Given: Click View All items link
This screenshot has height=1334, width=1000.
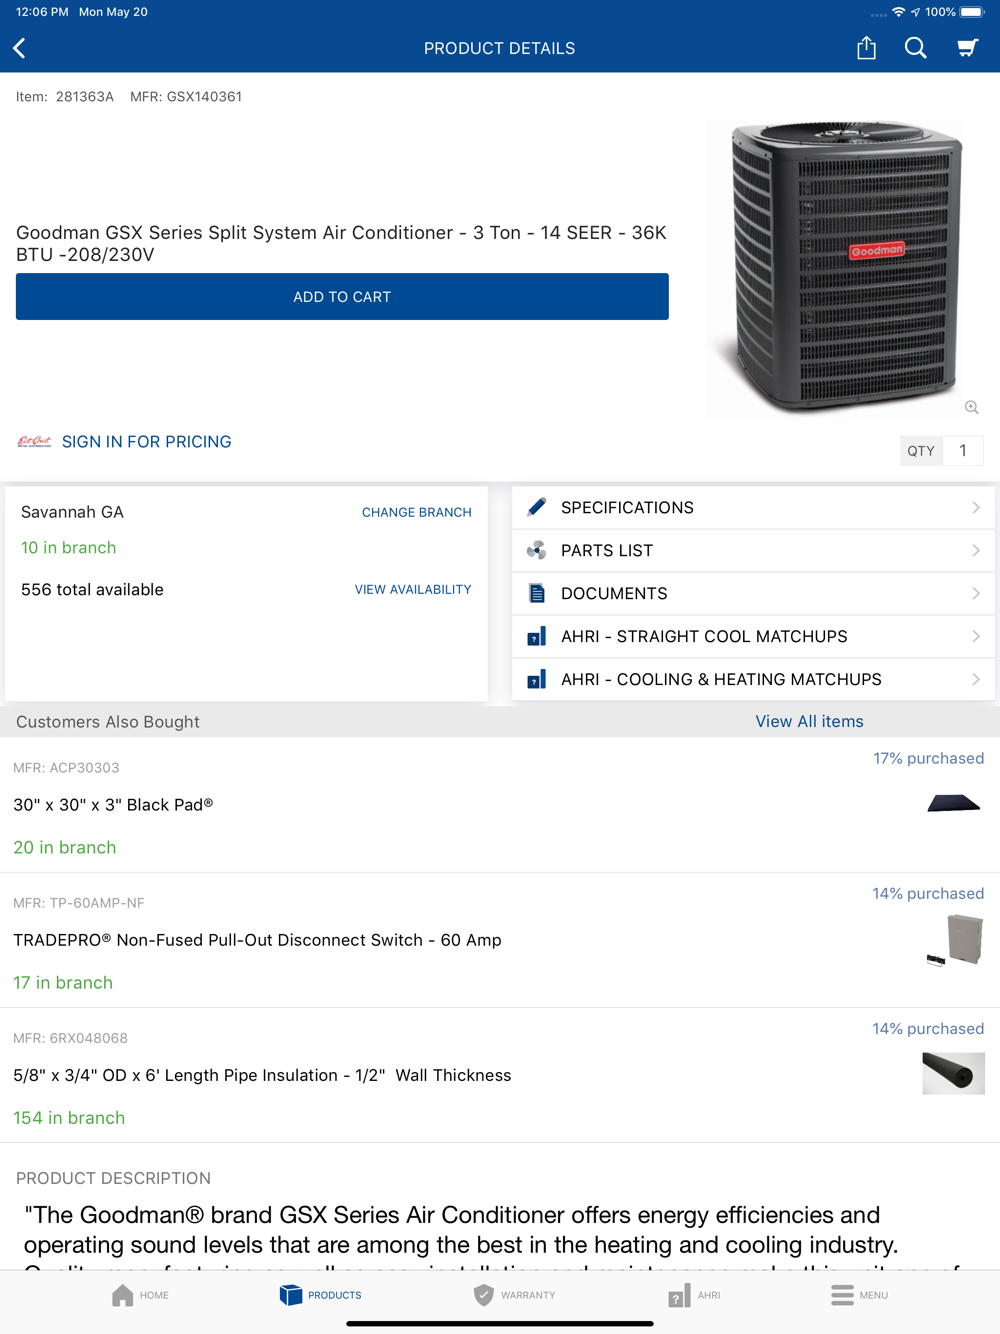Looking at the screenshot, I should point(809,721).
